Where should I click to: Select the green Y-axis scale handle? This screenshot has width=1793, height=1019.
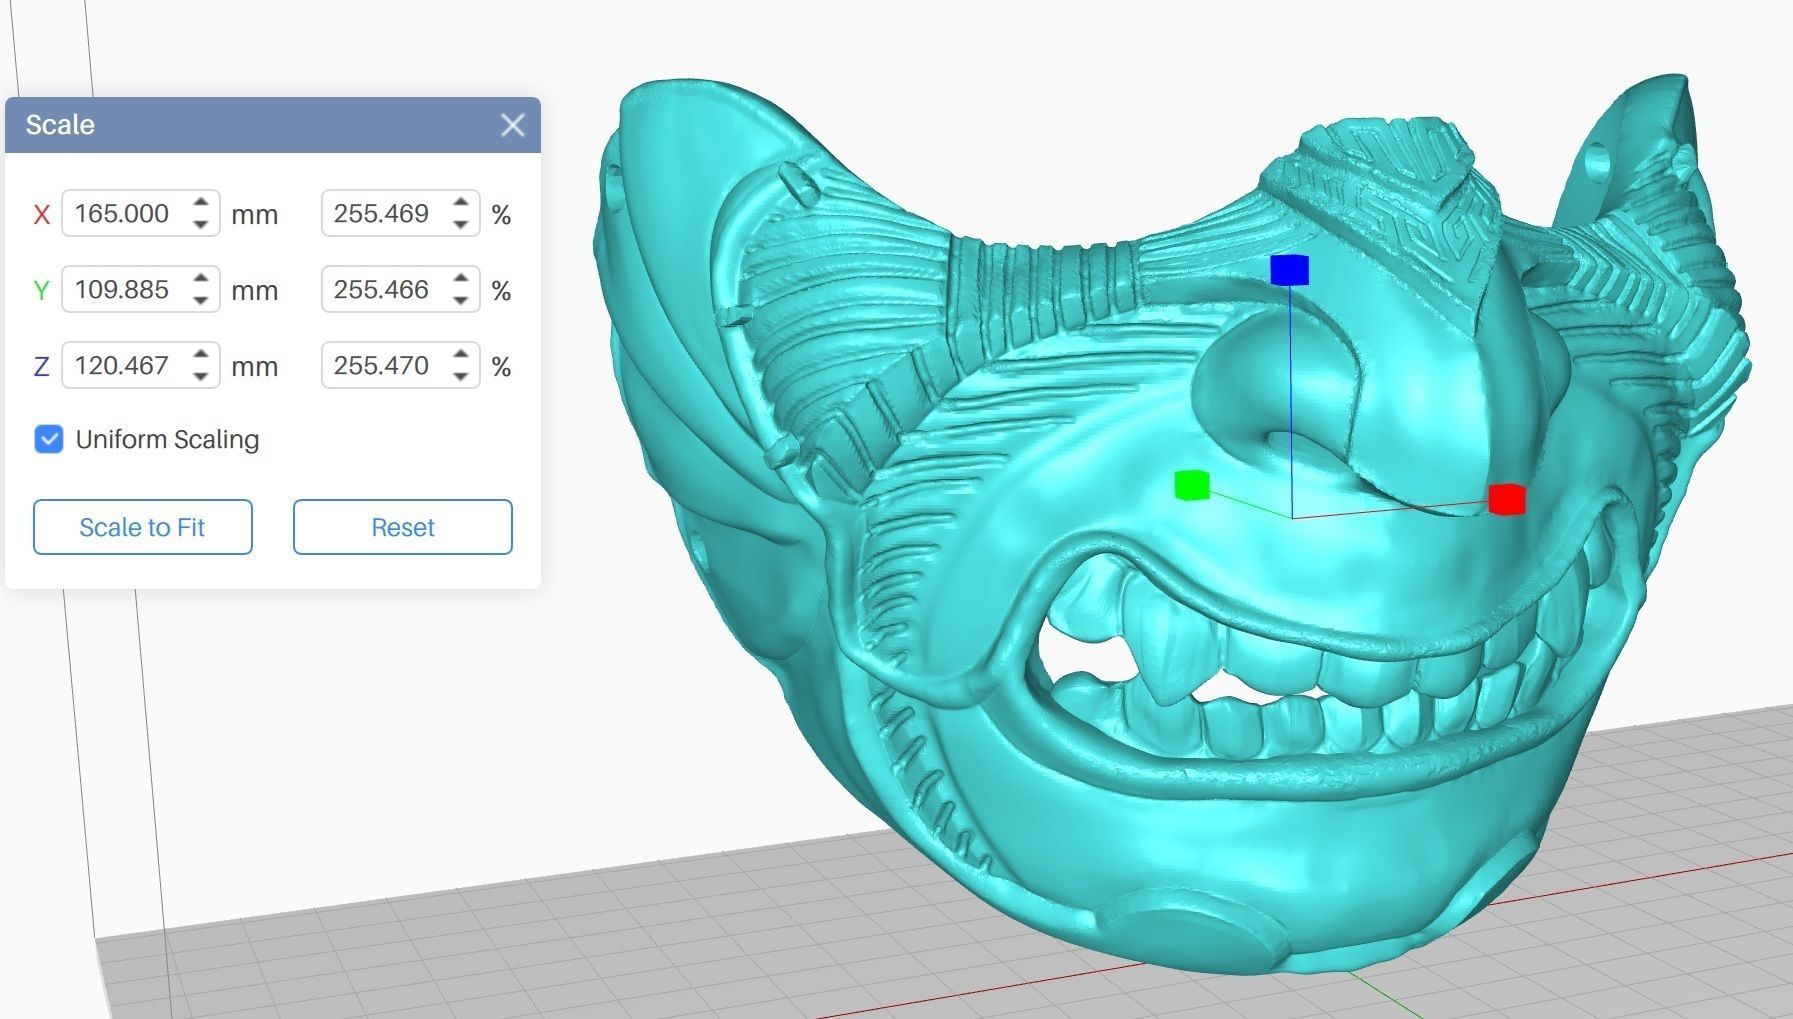(x=1191, y=487)
